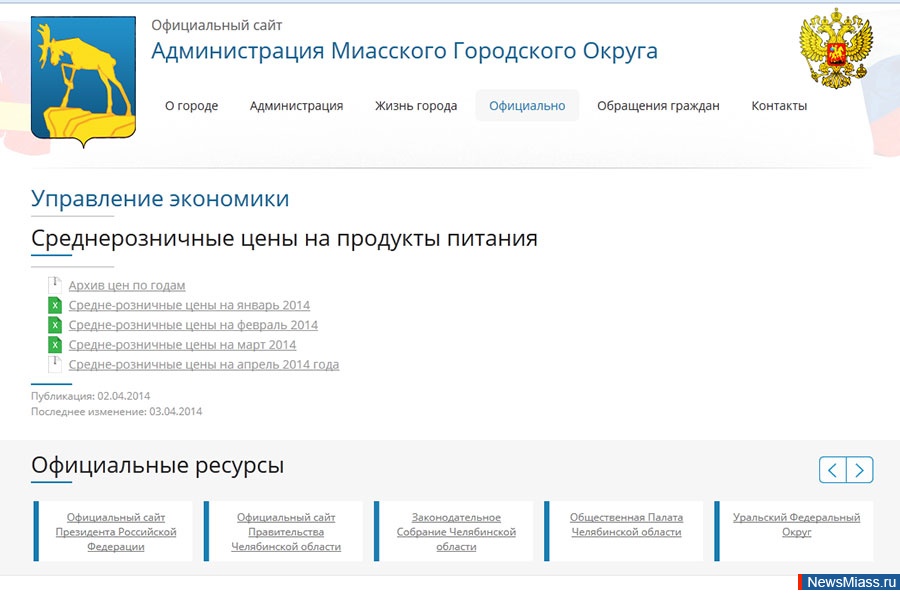Click the Администрация Миасского Городского Округа title

tap(404, 51)
